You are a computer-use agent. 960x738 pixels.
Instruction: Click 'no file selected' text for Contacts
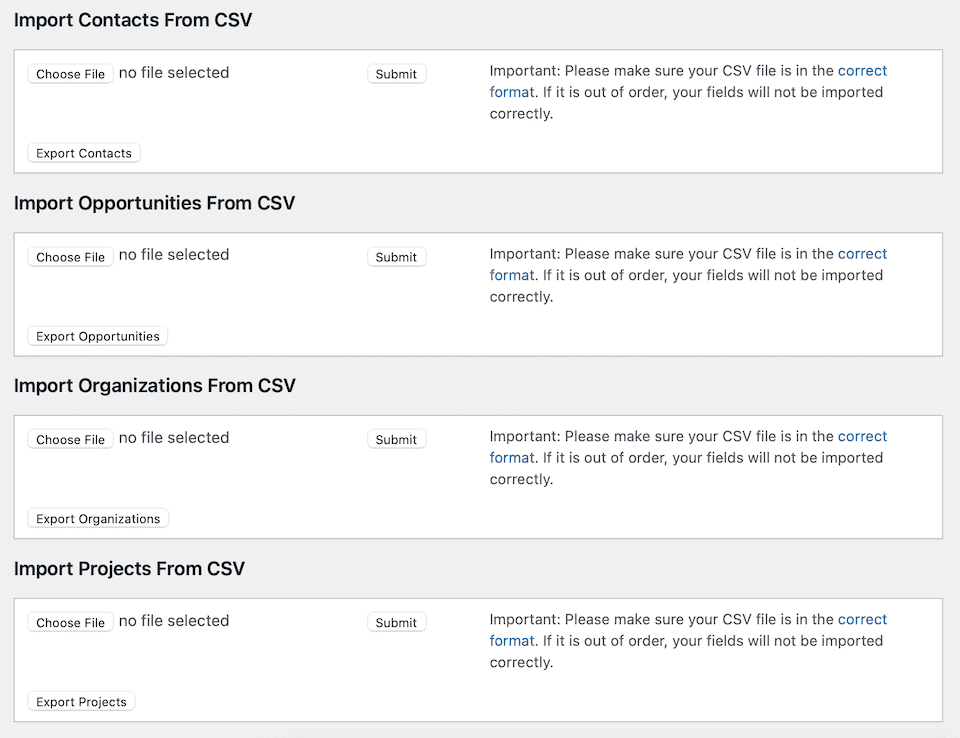point(174,73)
